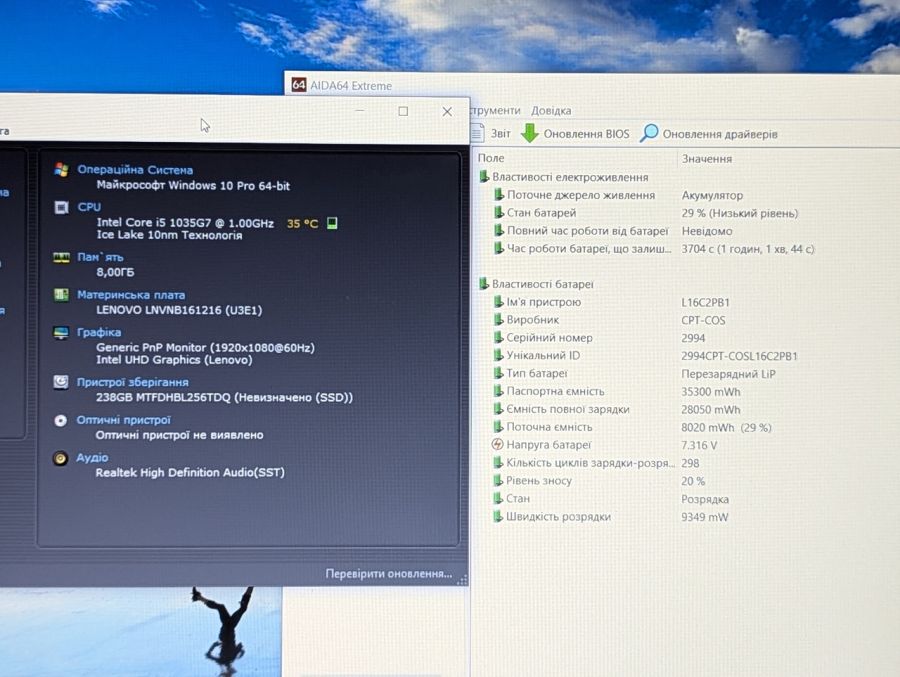Click the CPU chip icon

click(x=61, y=207)
